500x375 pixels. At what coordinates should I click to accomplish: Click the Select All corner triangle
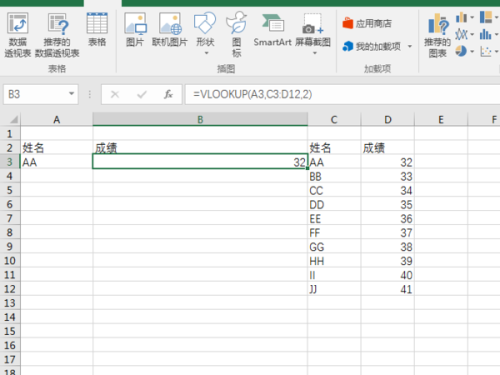(13, 119)
